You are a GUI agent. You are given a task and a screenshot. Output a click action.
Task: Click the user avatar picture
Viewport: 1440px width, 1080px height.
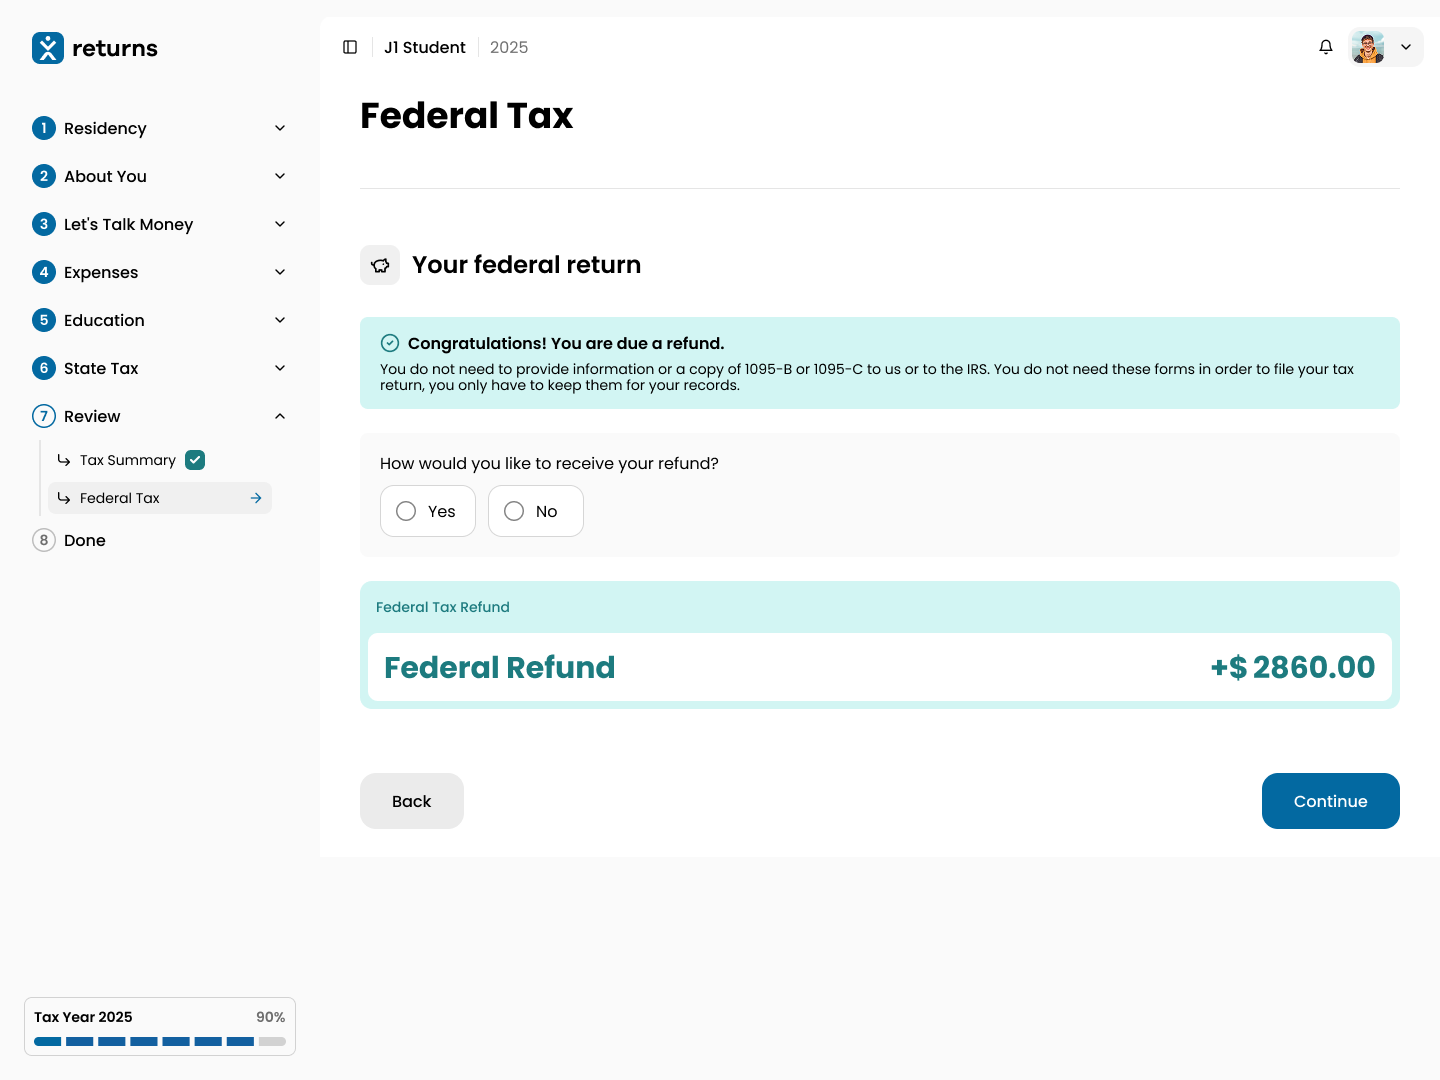pyautogui.click(x=1368, y=47)
